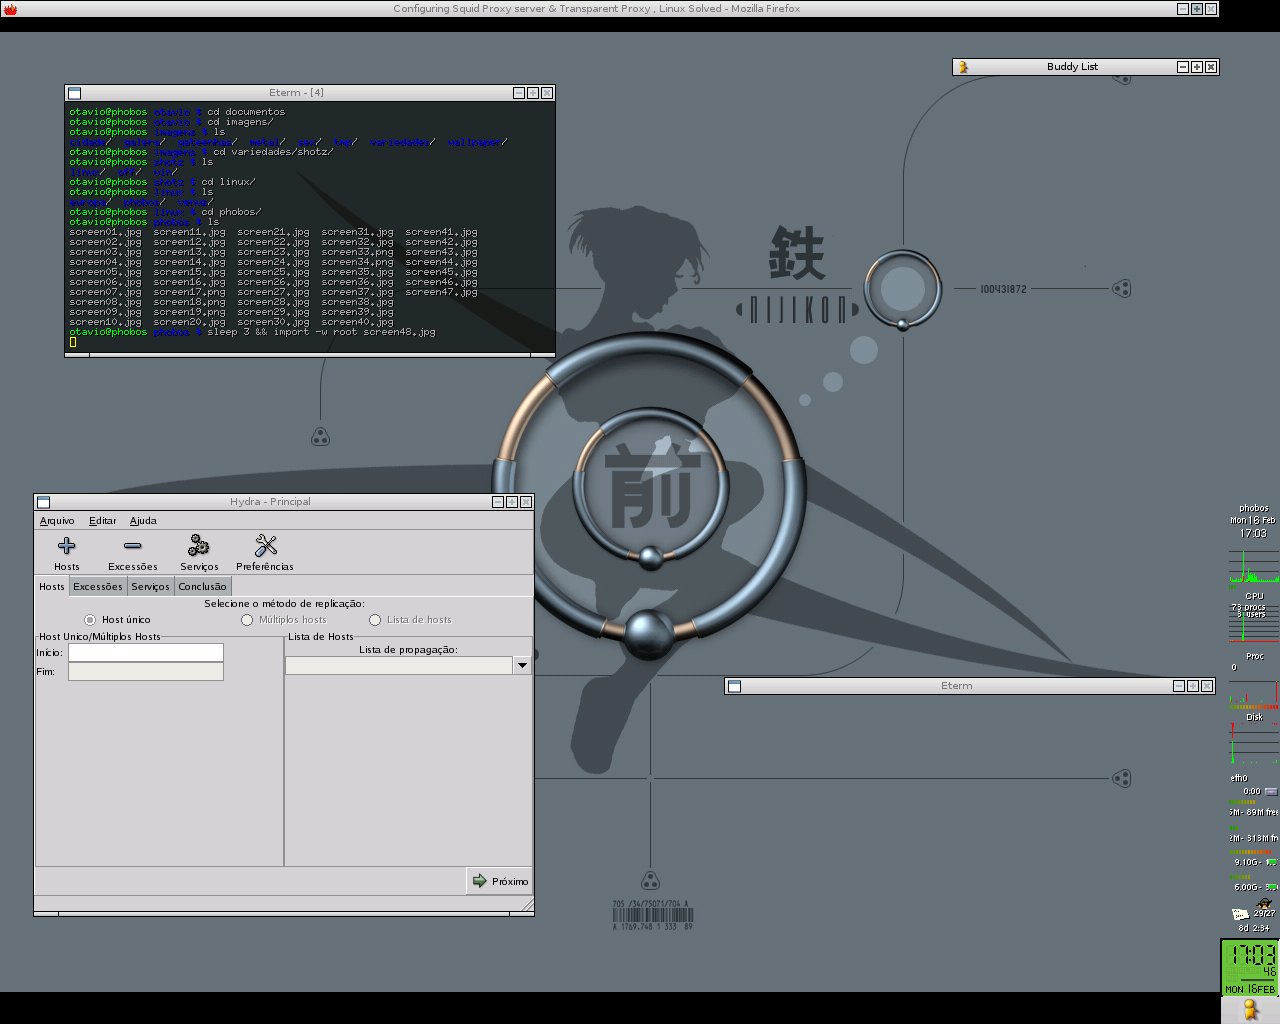Open the Editar menu in Hydra
The width and height of the screenshot is (1280, 1024).
(x=103, y=521)
